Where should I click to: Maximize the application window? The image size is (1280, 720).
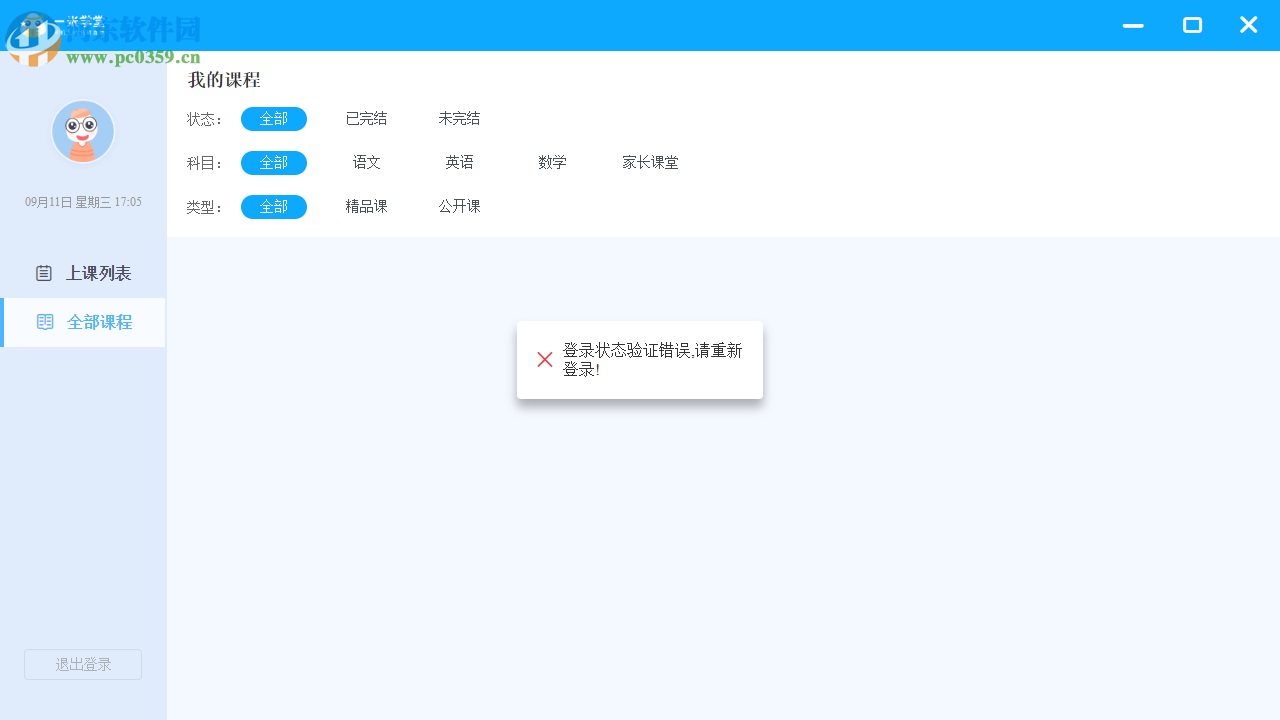coord(1192,25)
